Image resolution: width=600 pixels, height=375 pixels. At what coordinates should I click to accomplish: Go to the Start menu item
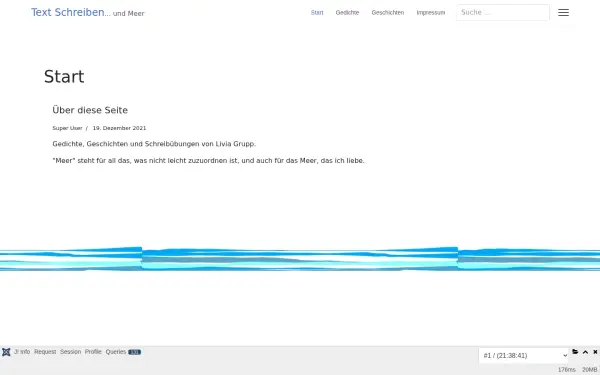point(317,13)
